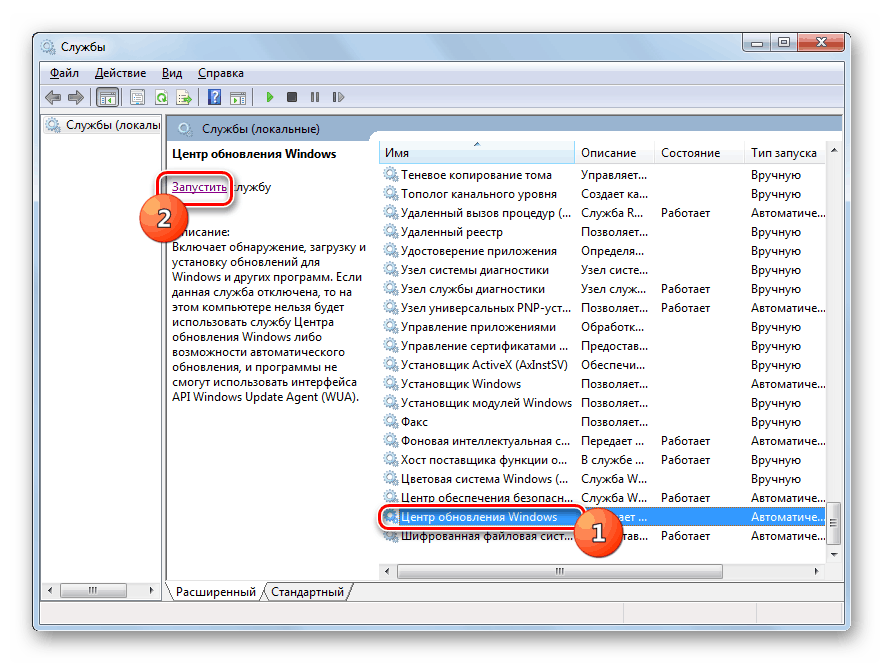This screenshot has width=884, height=664.
Task: Sort by the Описание column header
Action: click(x=615, y=153)
